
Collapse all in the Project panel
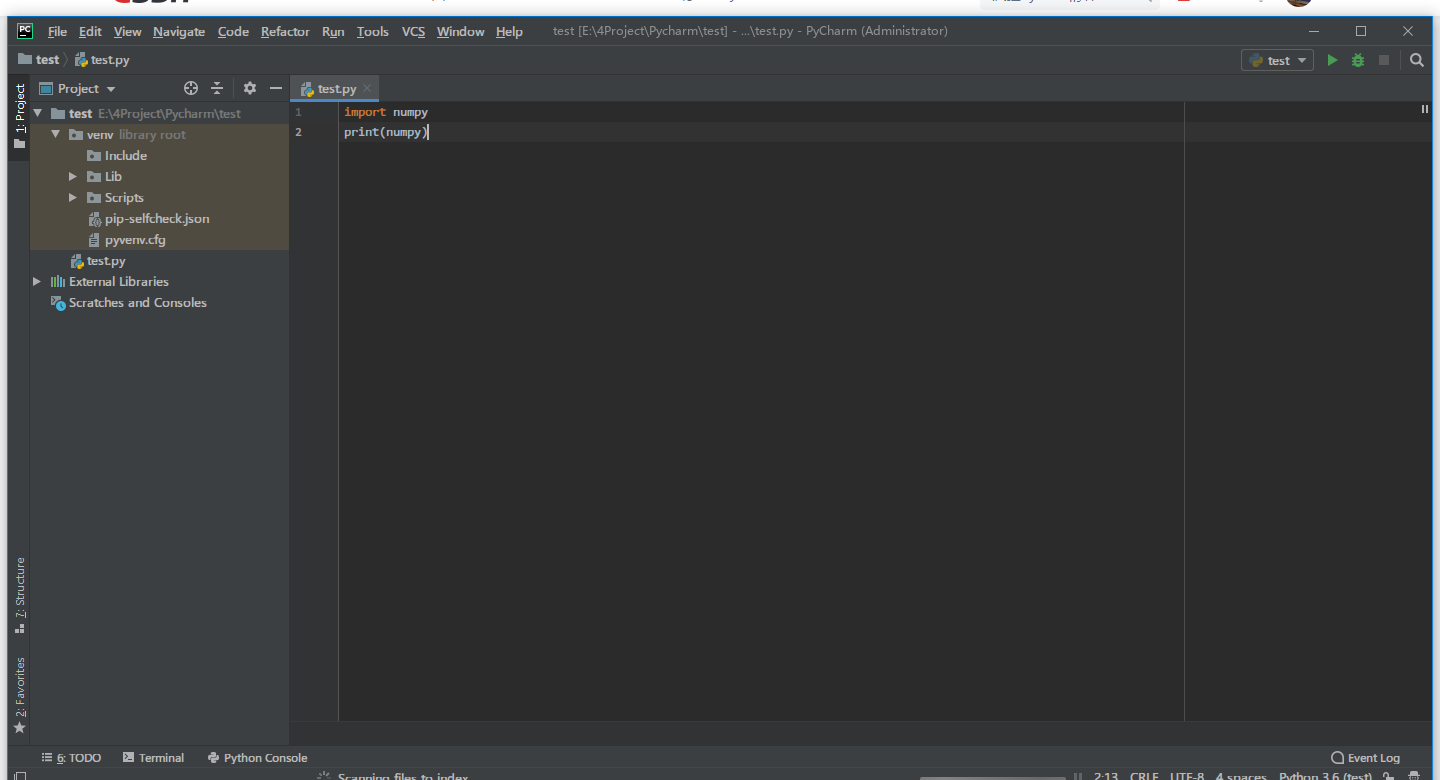[217, 88]
